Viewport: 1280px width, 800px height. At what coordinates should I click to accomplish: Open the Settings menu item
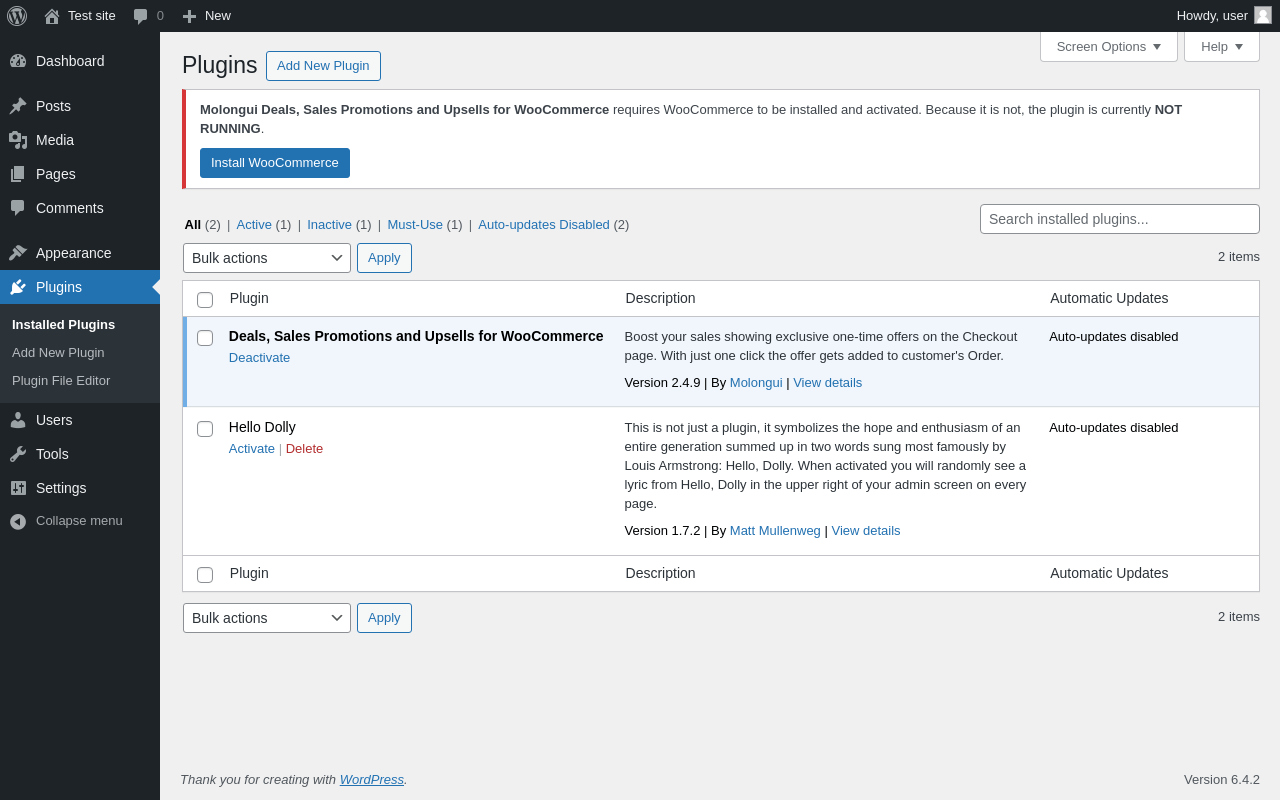(x=80, y=488)
